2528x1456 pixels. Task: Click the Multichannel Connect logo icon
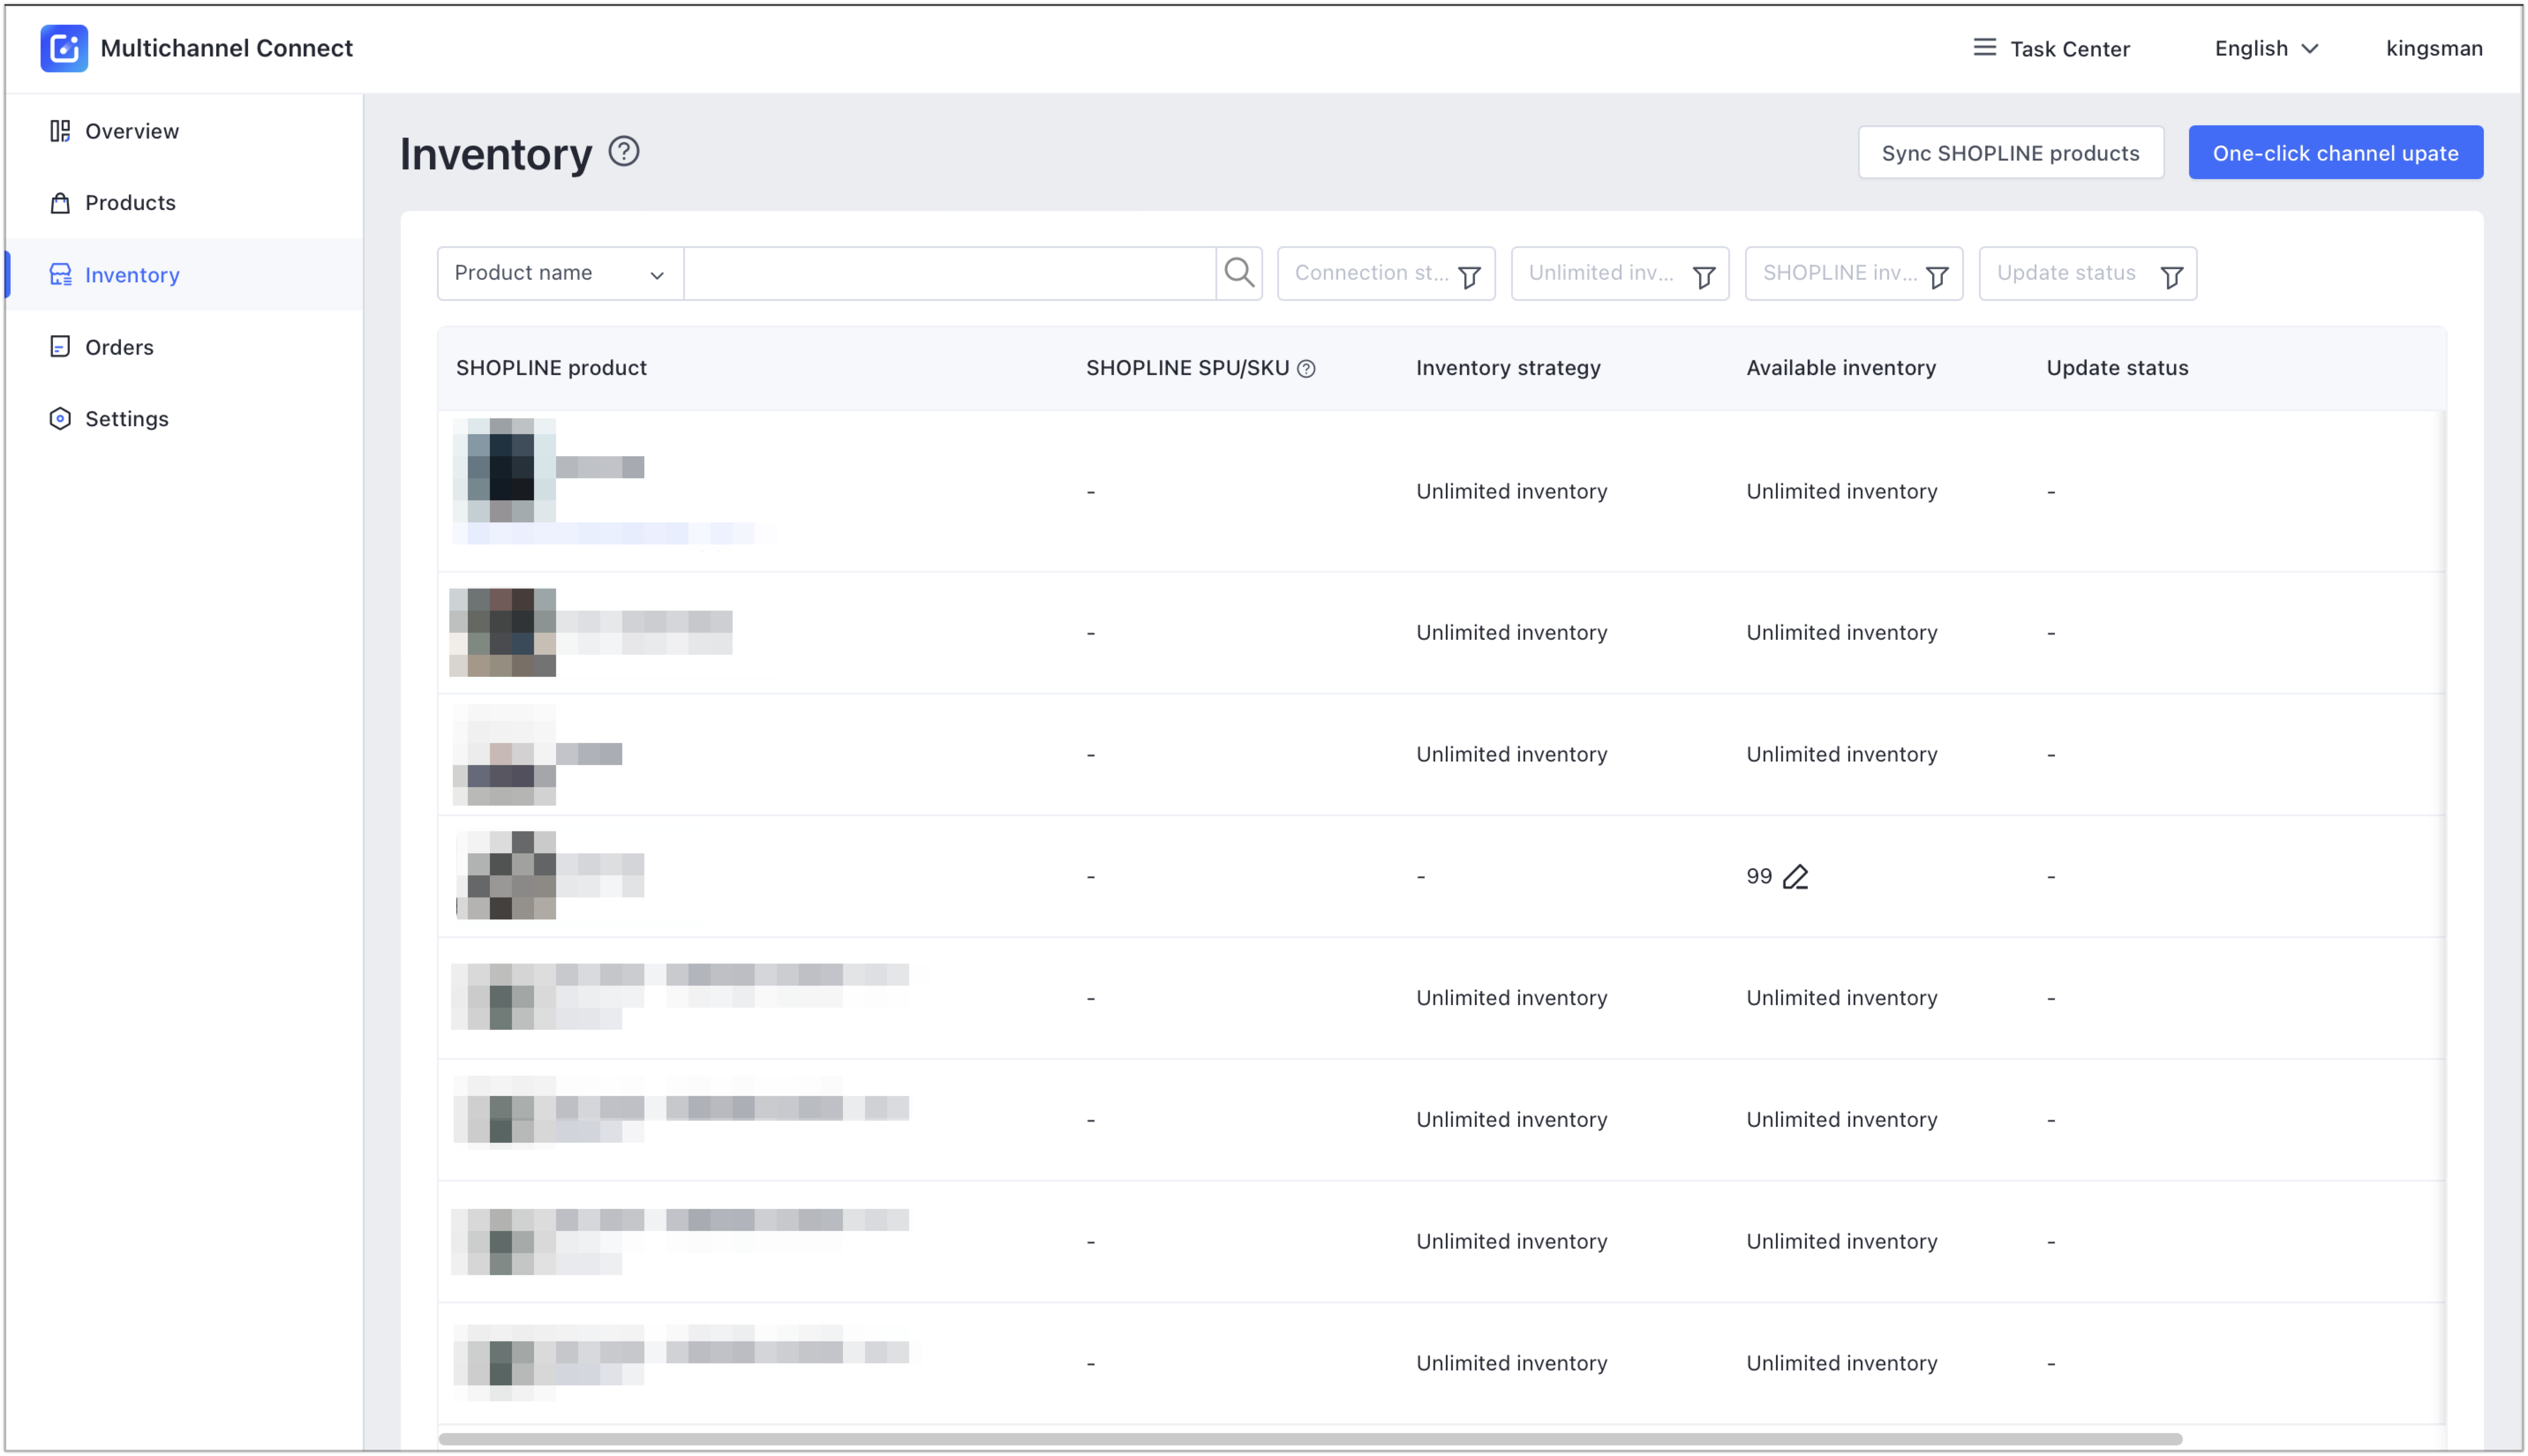click(x=64, y=48)
